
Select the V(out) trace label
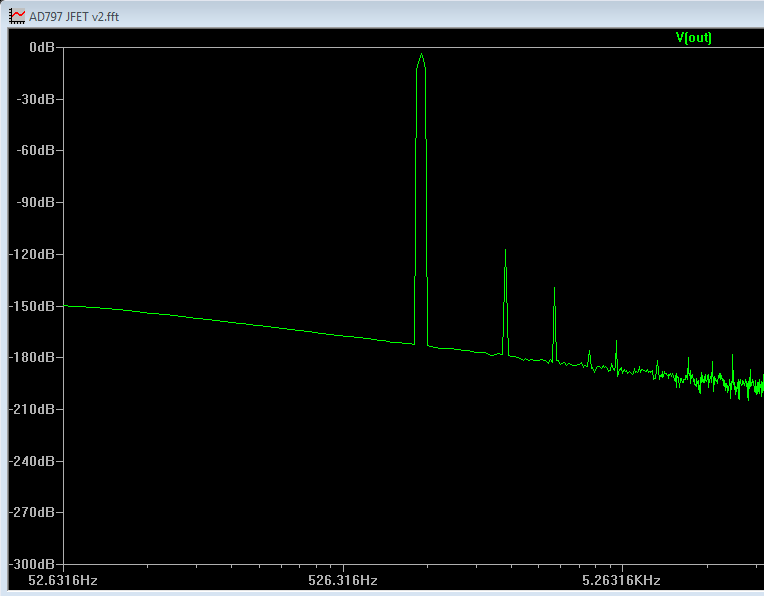point(693,38)
